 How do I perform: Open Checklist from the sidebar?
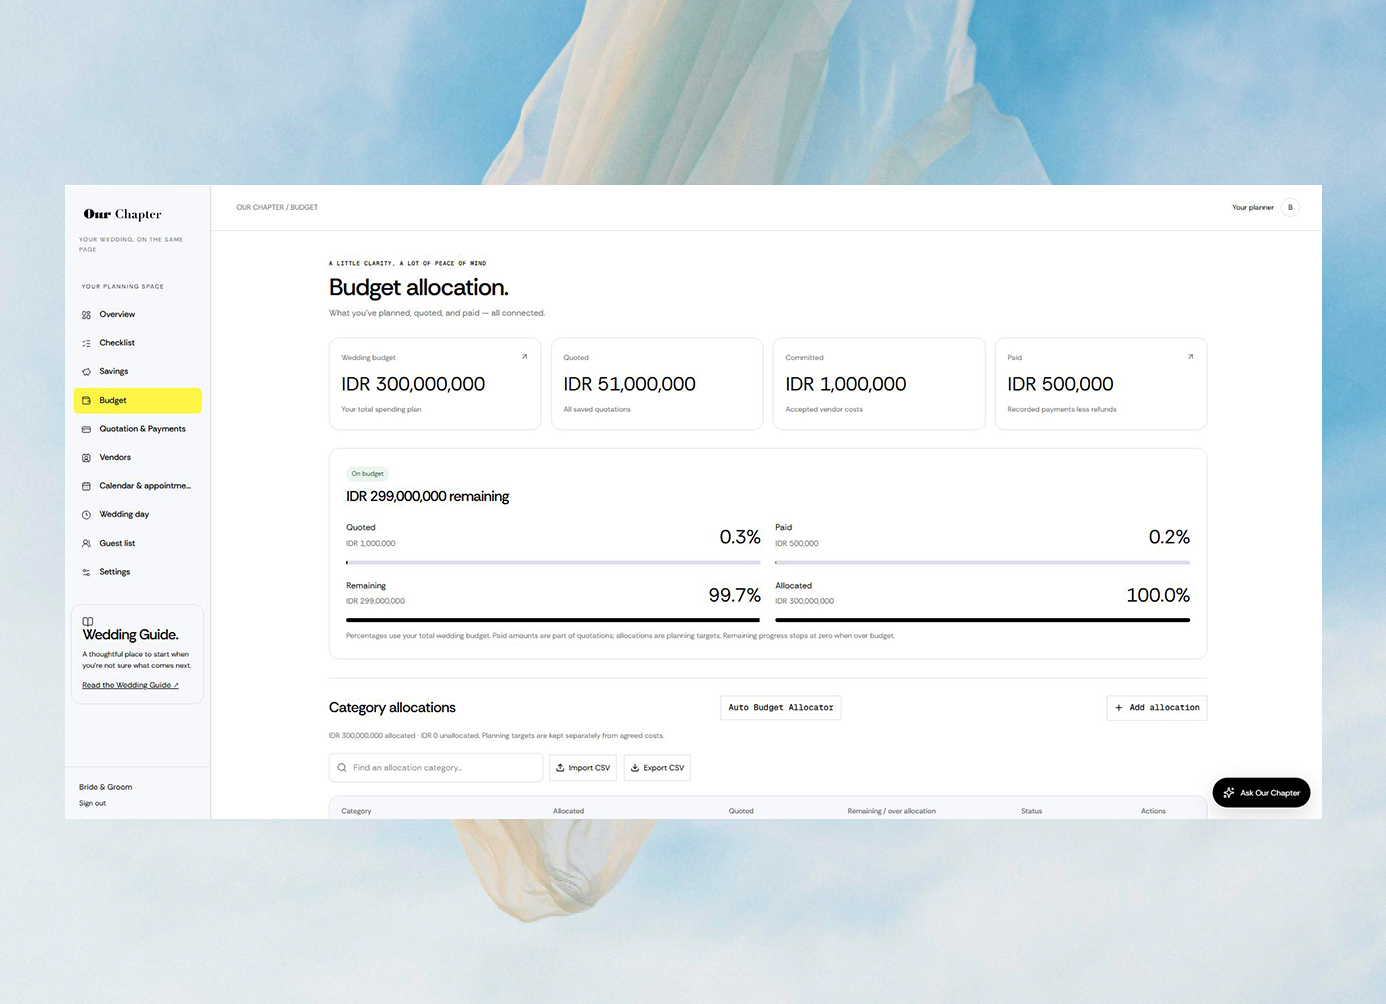point(138,343)
